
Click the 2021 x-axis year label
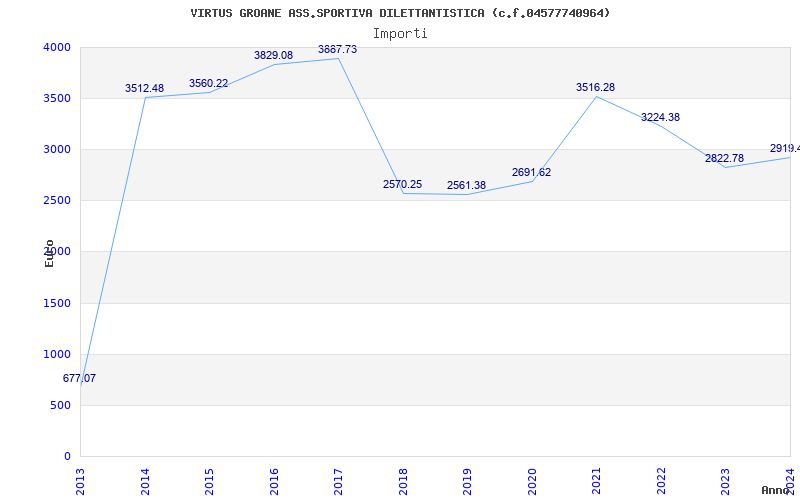596,481
